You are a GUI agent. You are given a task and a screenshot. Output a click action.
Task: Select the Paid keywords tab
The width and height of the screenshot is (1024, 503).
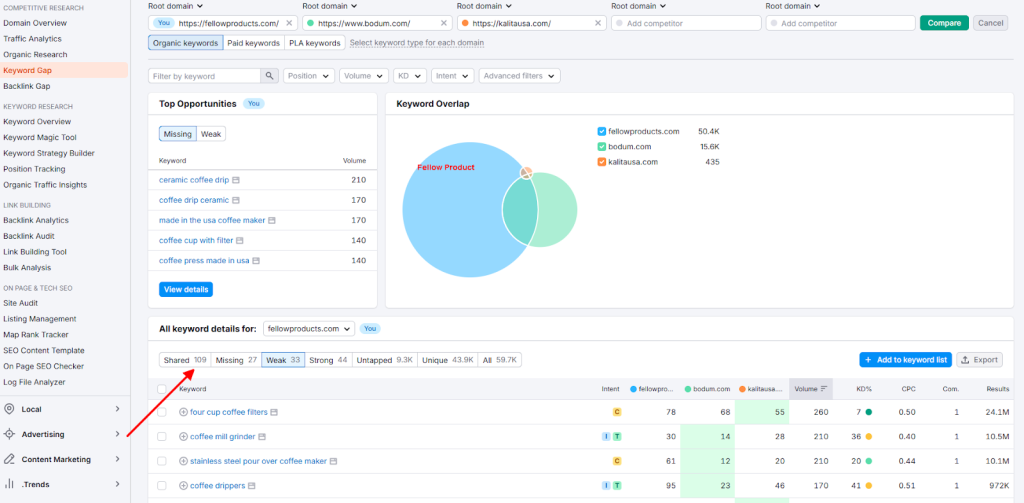[252, 43]
